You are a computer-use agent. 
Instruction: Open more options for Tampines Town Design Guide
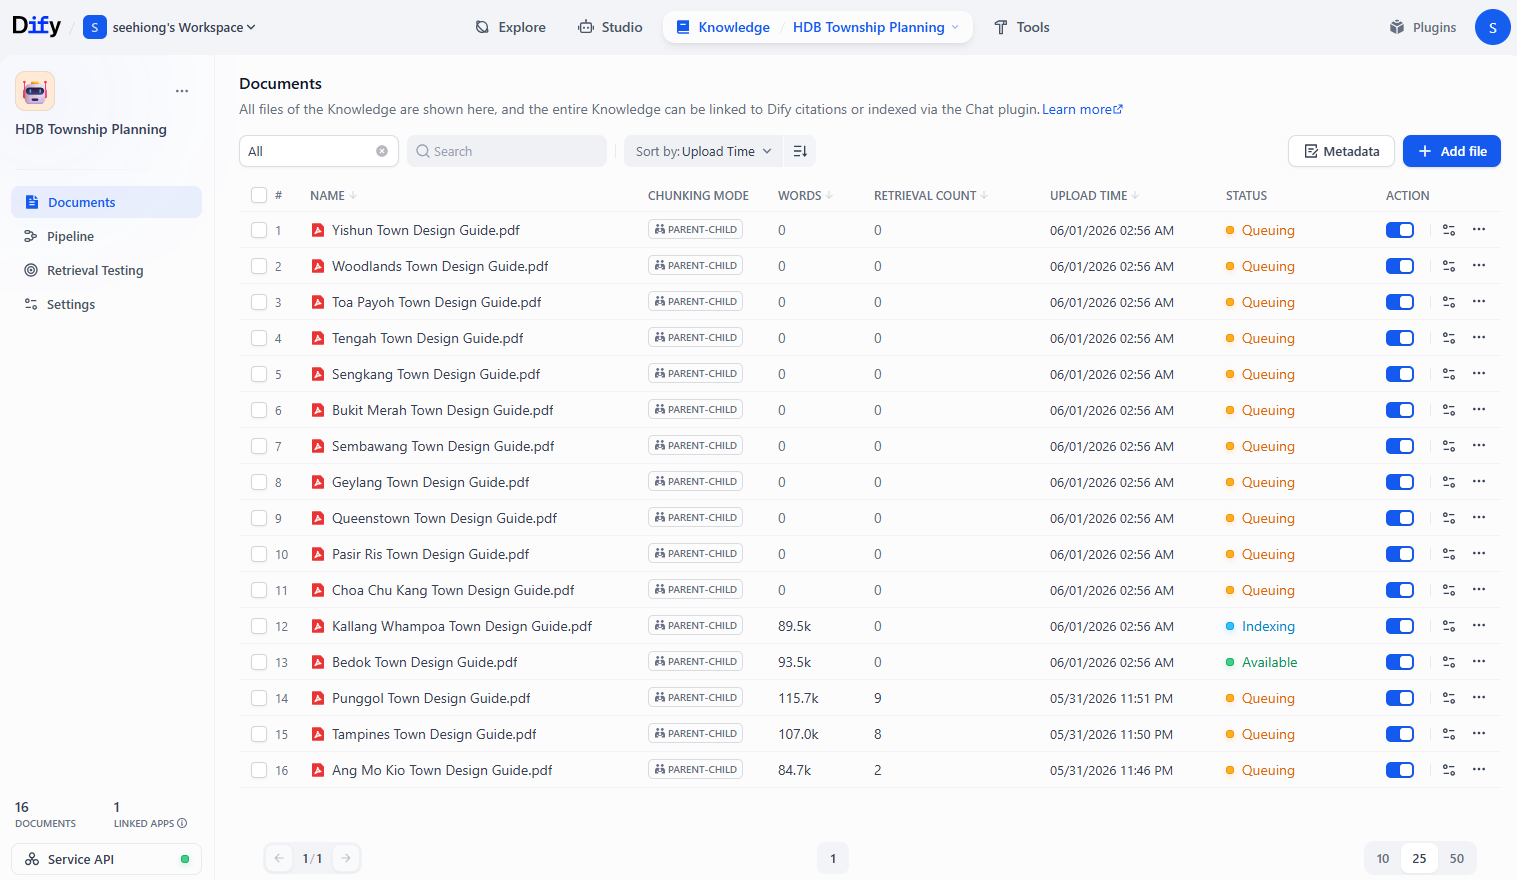(1479, 734)
